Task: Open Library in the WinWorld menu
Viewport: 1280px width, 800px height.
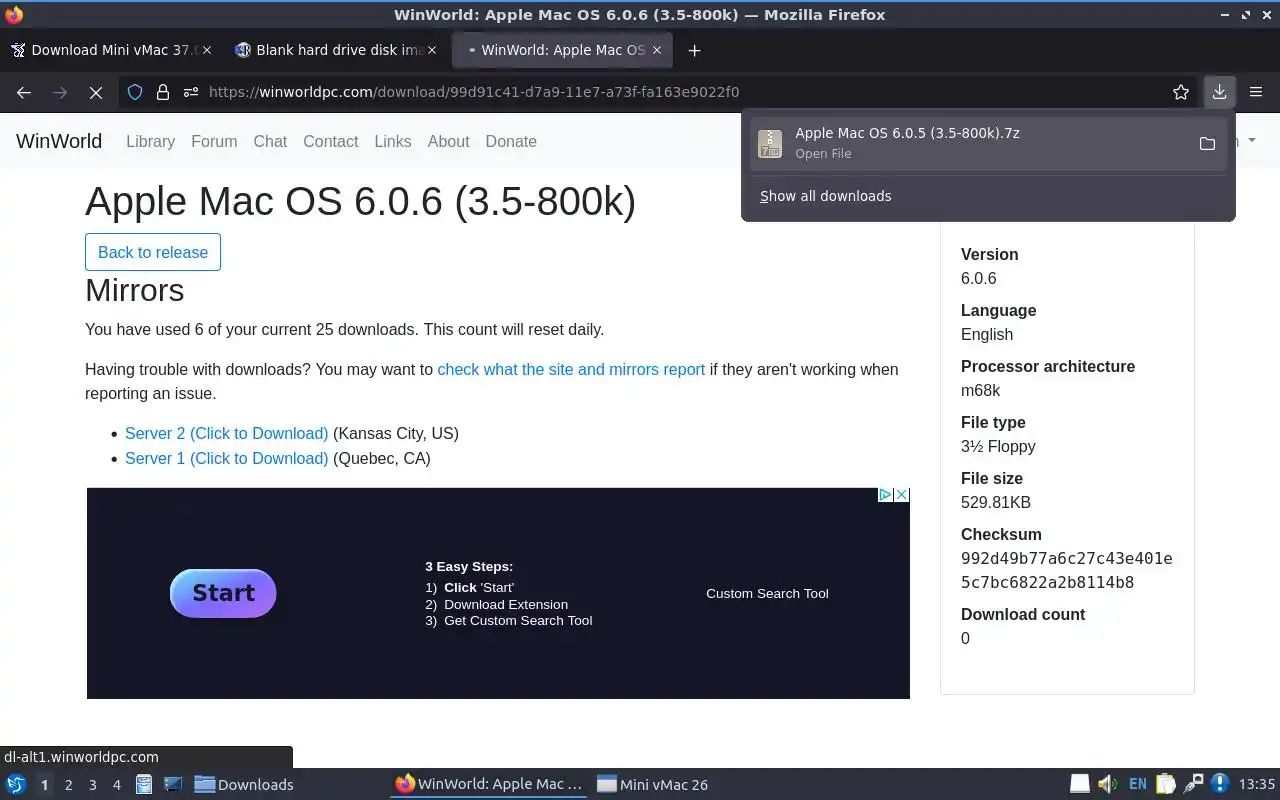Action: click(150, 141)
